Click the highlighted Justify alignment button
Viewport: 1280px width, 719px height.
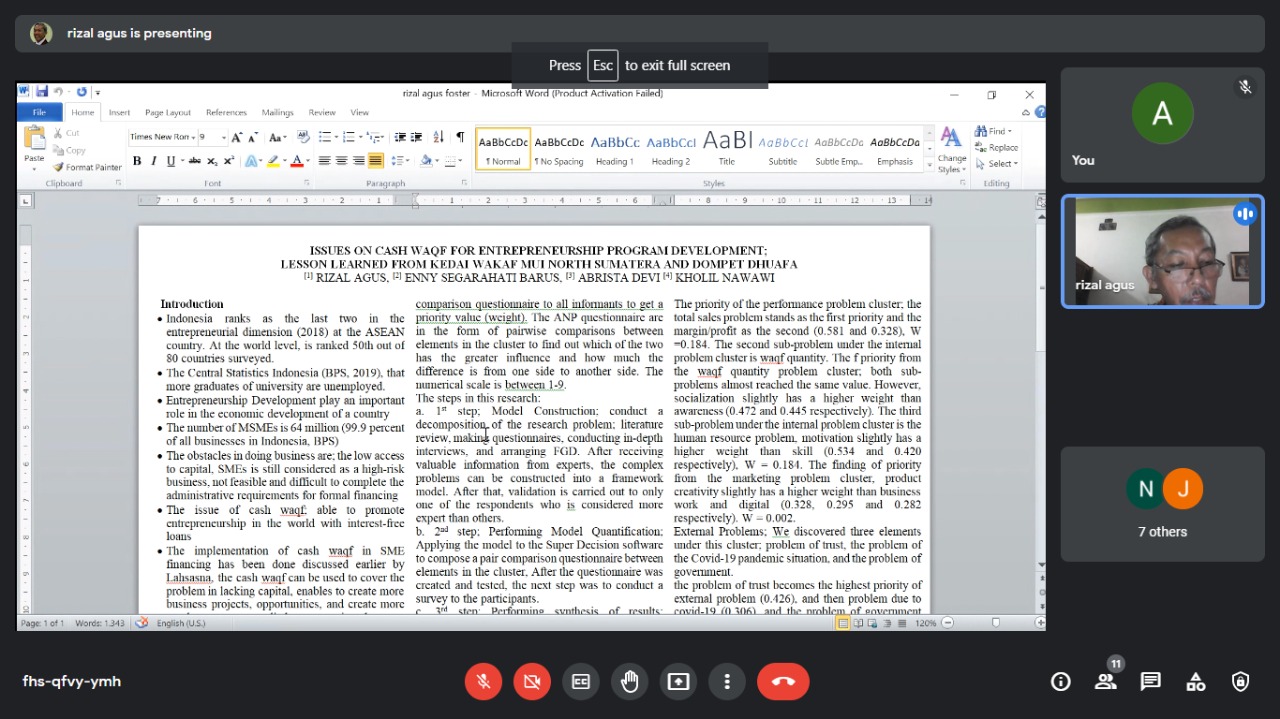click(375, 161)
